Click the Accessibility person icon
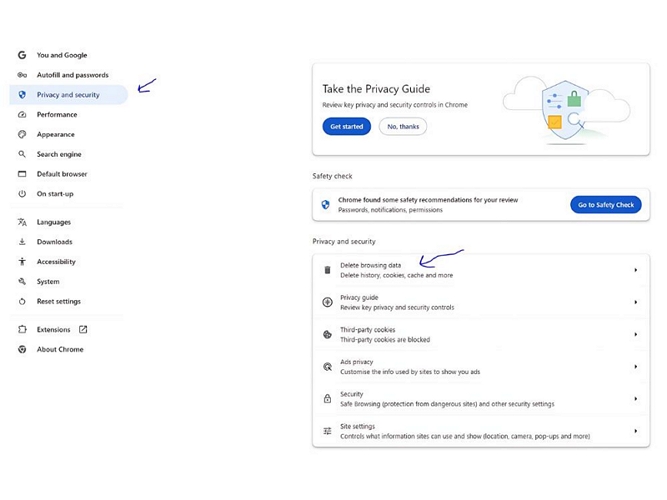Screen dimensions: 667x500 [22, 262]
